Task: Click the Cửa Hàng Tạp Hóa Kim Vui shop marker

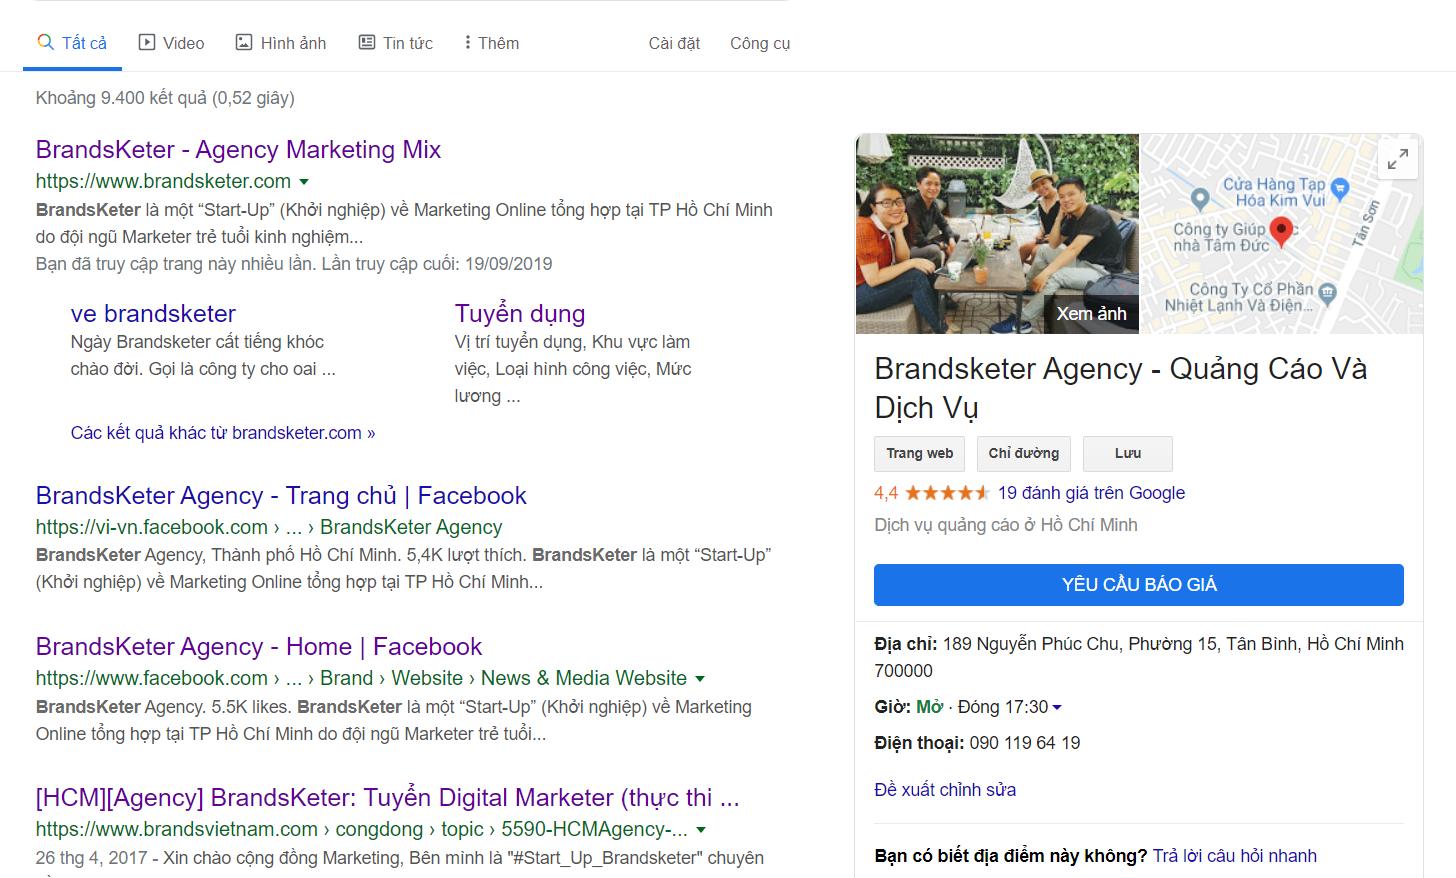Action: click(1341, 188)
